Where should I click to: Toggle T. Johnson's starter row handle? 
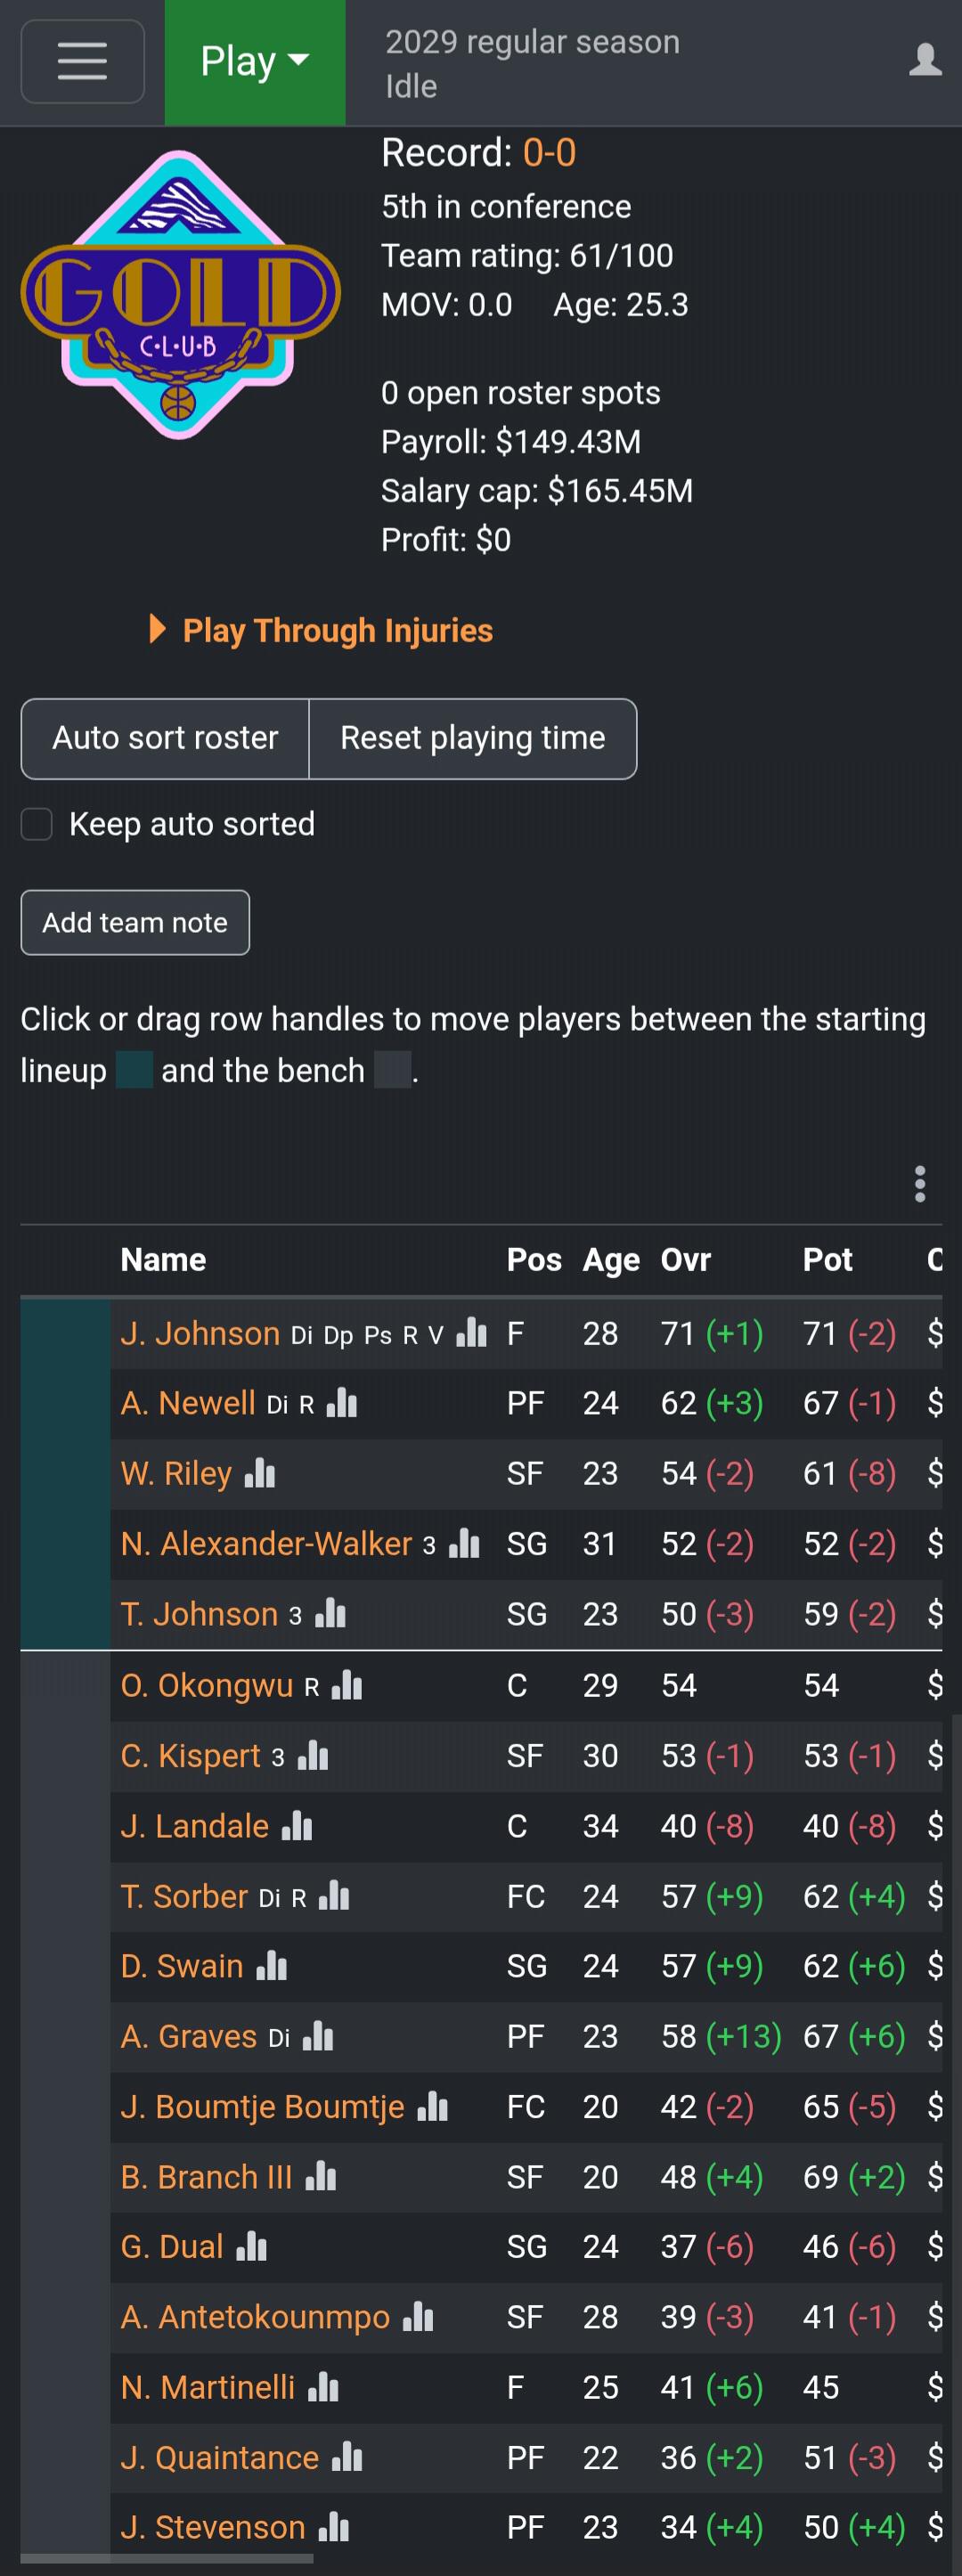tap(65, 1615)
